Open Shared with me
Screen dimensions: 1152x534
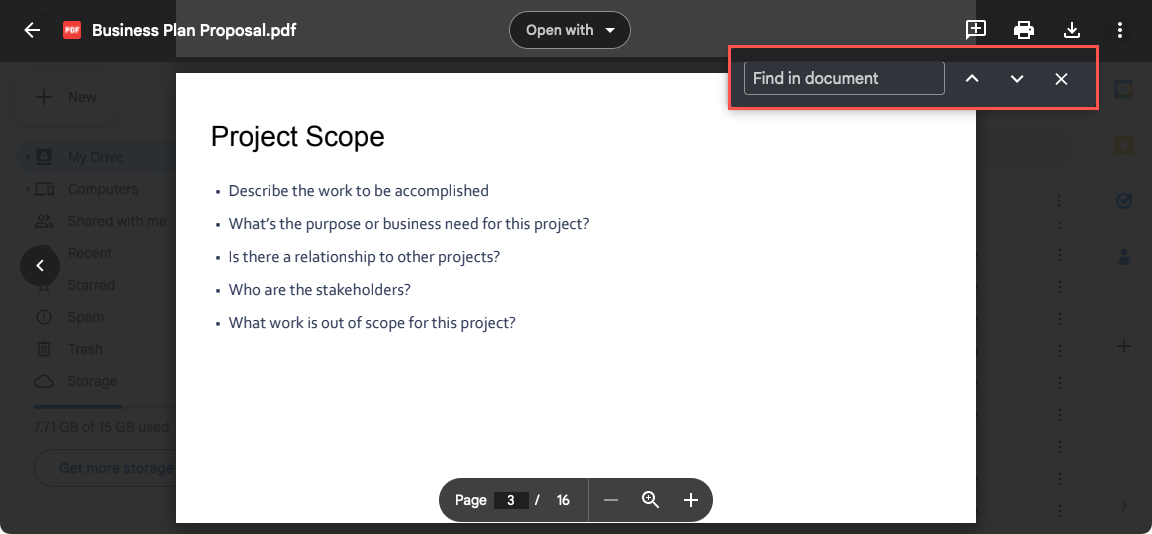click(117, 221)
